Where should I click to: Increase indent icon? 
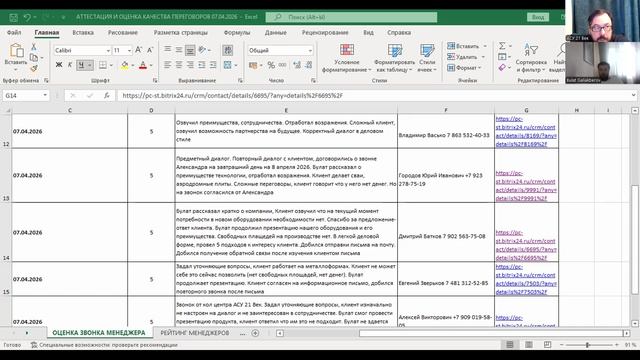(x=213, y=65)
